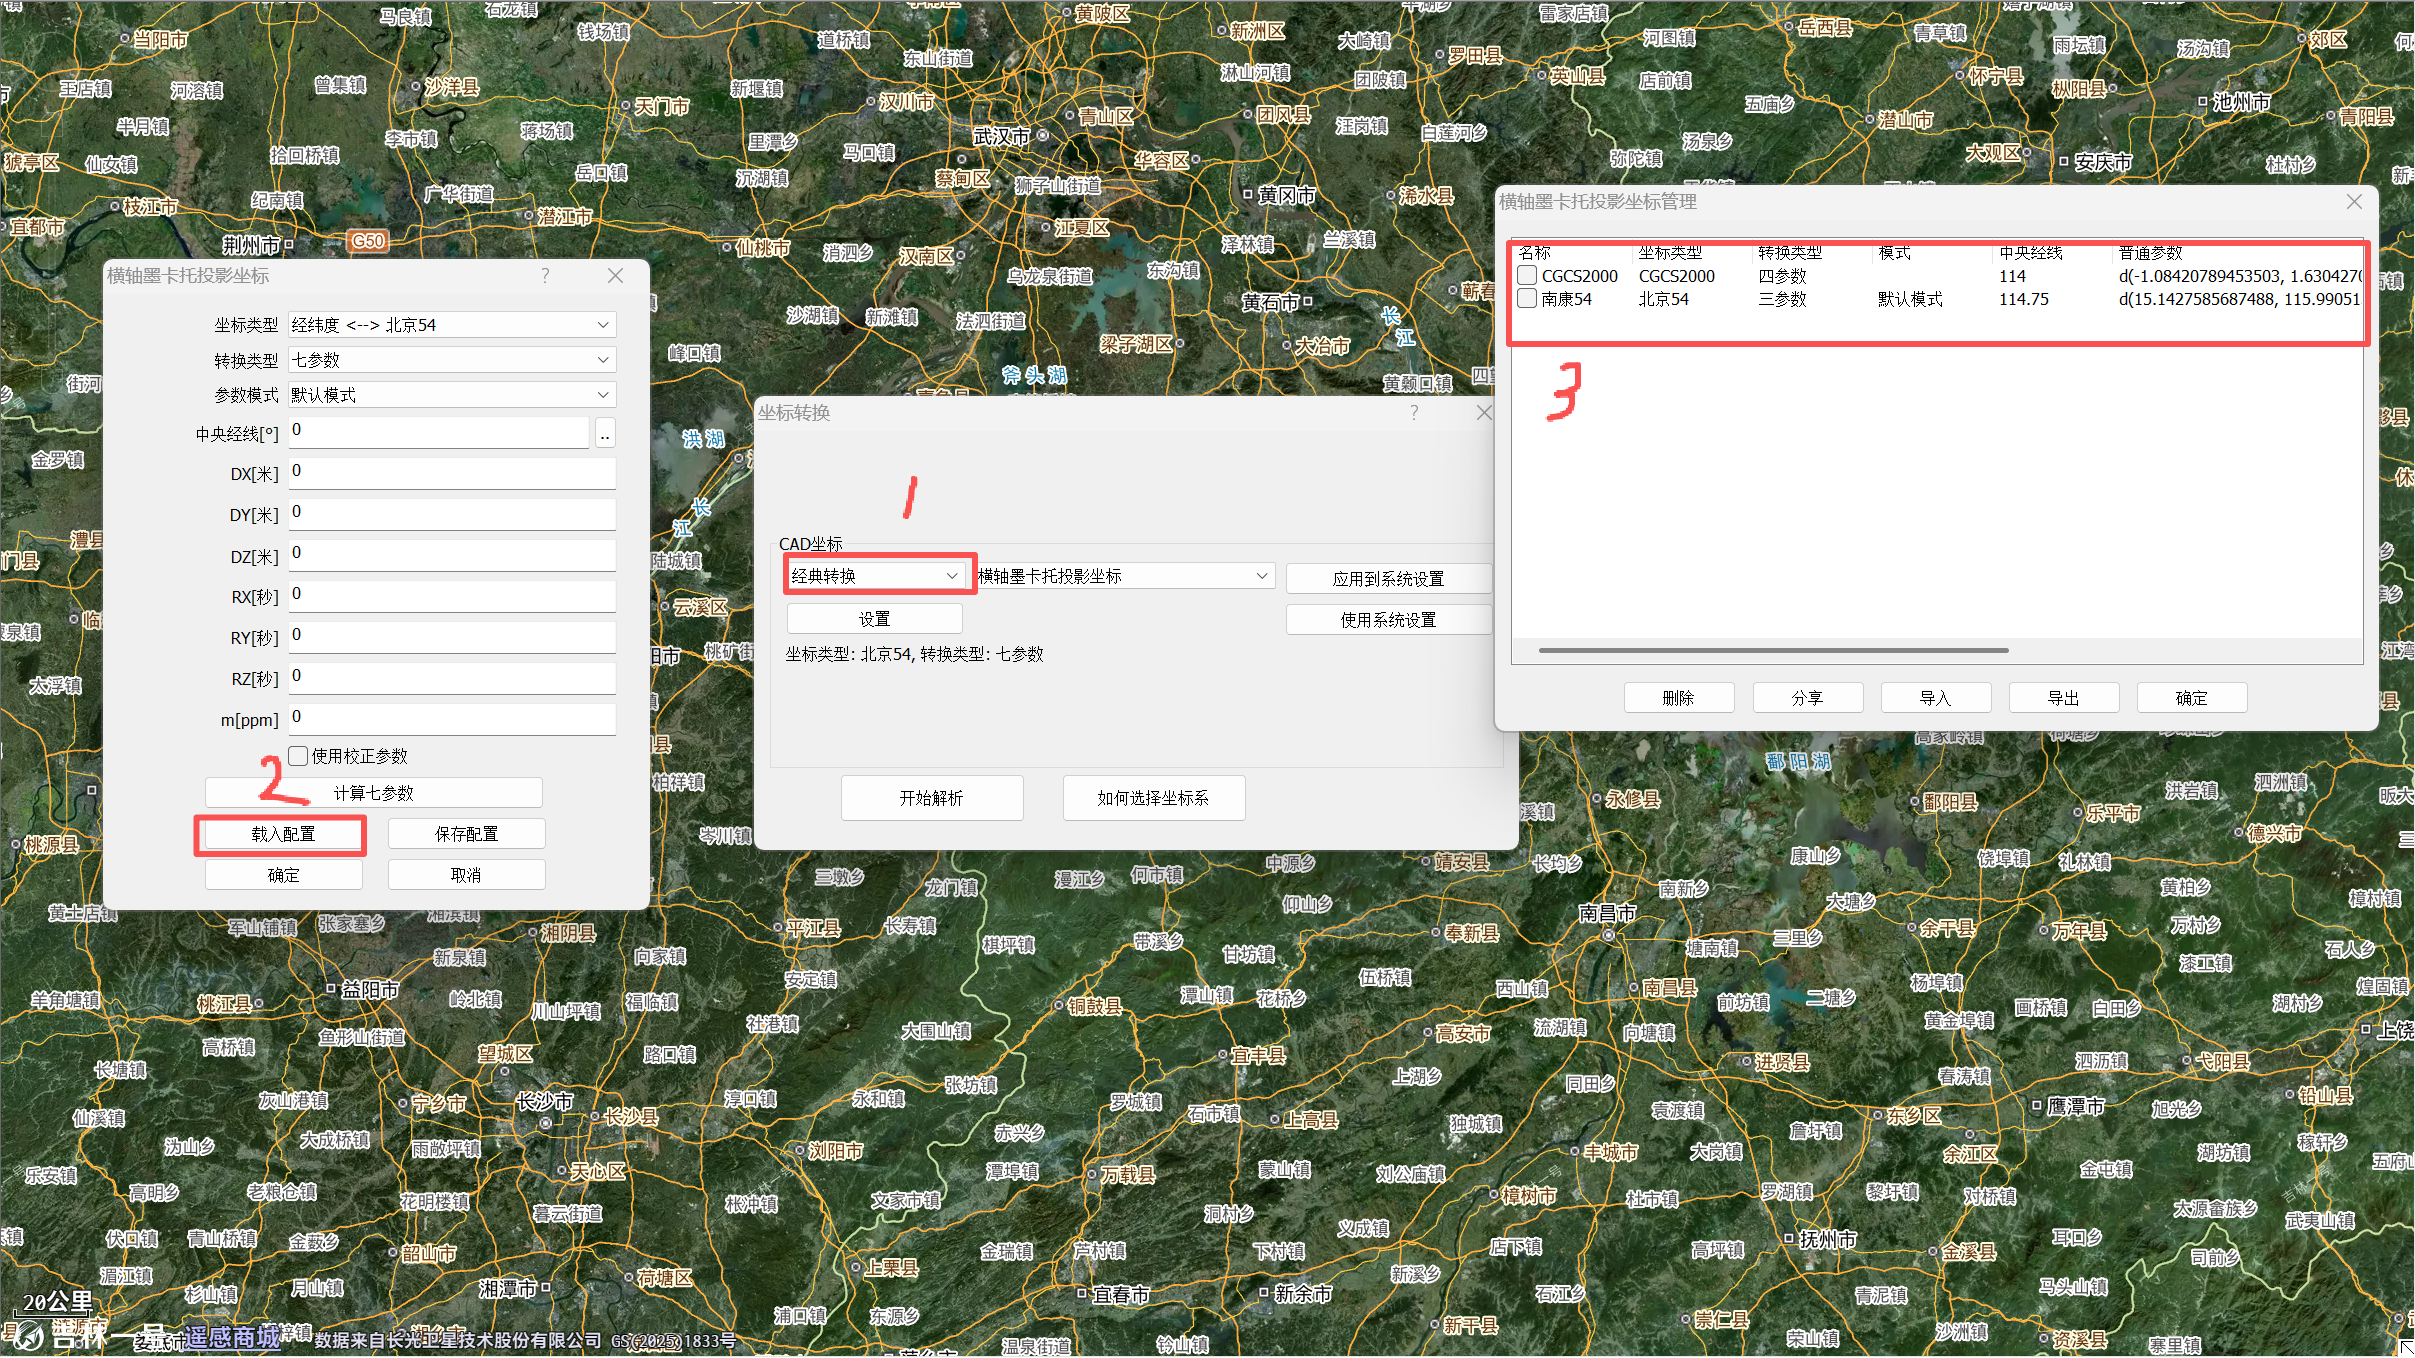
Task: Check the 南康54 row checkbox
Action: coord(1527,298)
